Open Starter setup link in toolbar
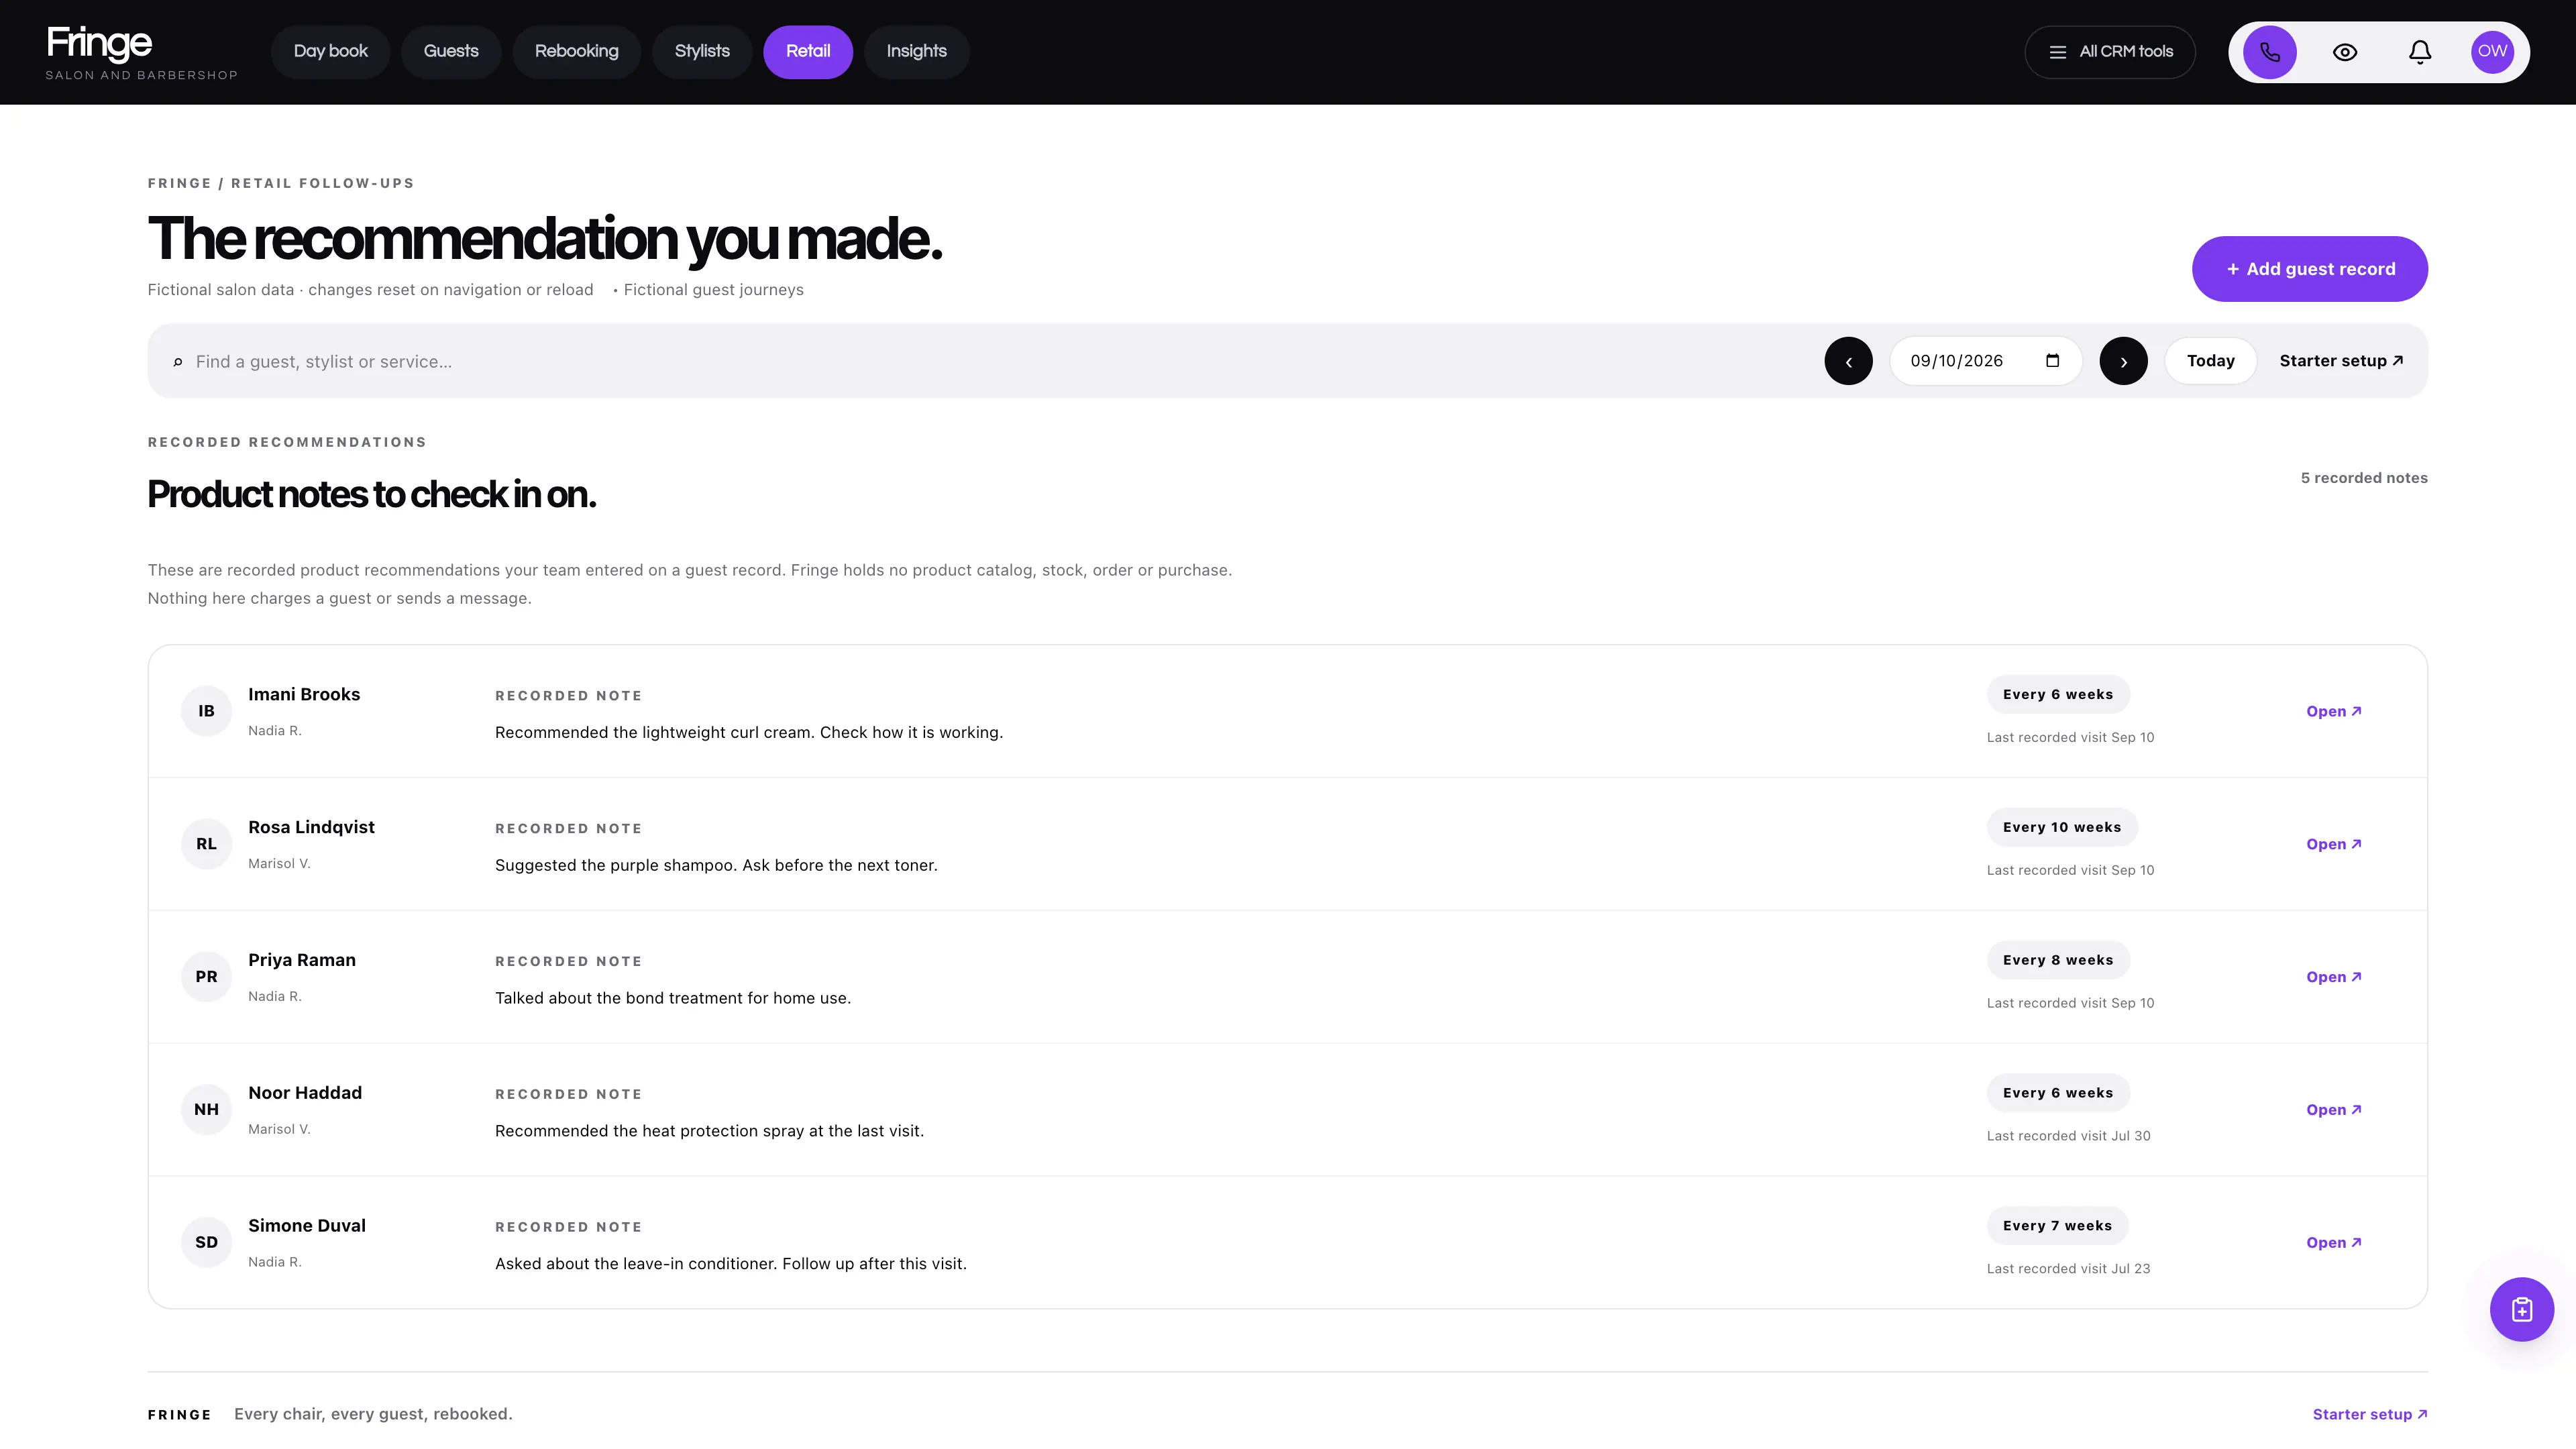This screenshot has width=2576, height=1449. [x=2341, y=361]
